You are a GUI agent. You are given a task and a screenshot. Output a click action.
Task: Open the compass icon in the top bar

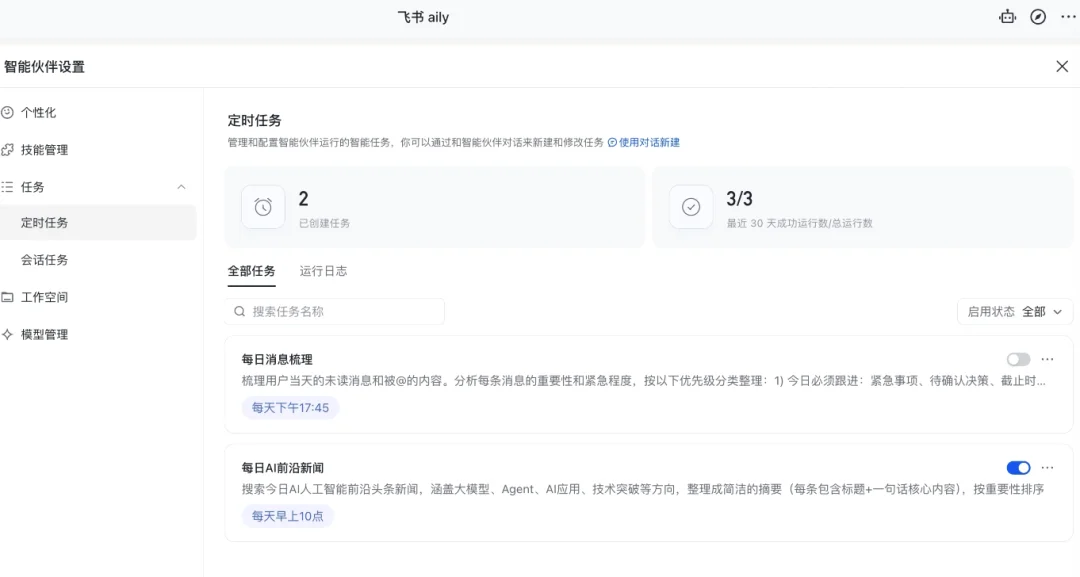click(1037, 17)
